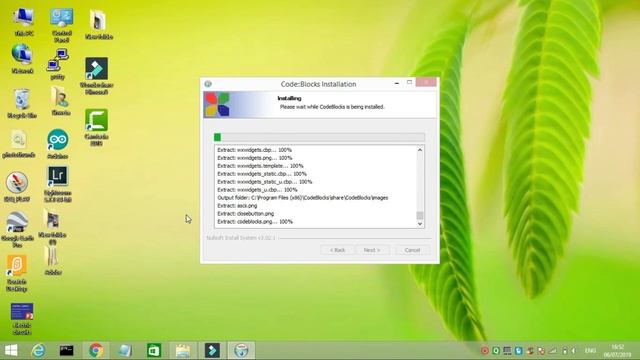Open the Windows Store taskbar icon
The image size is (640, 360).
coord(154,350)
